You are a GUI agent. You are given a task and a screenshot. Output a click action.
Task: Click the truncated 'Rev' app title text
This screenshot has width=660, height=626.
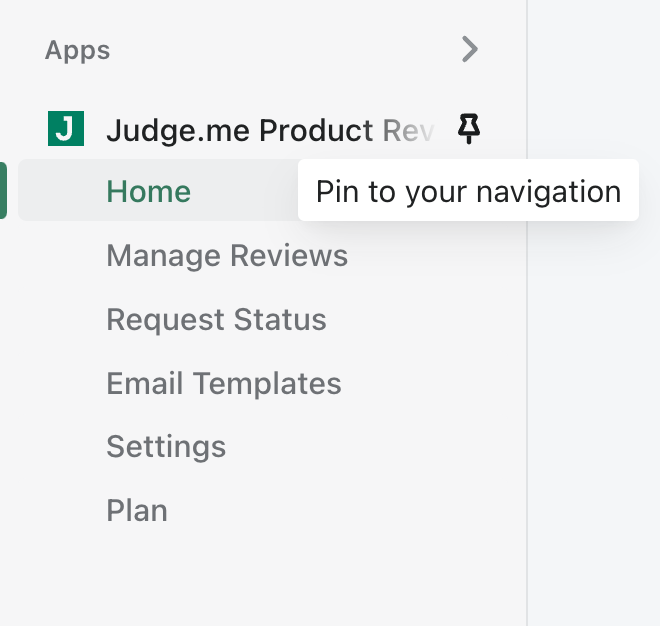tap(408, 130)
